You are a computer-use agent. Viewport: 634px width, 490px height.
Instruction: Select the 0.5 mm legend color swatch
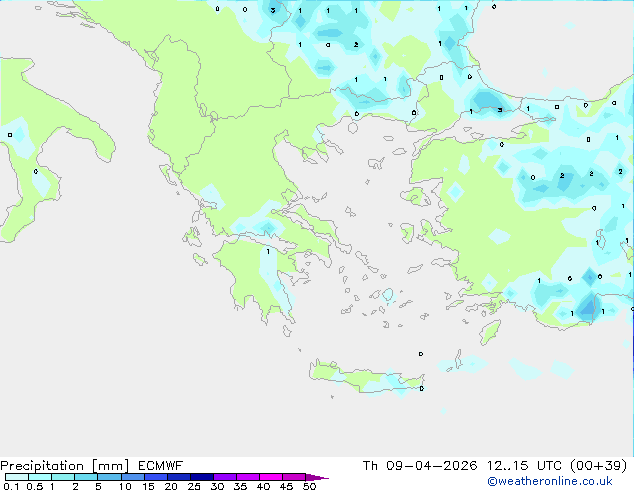pos(40,477)
